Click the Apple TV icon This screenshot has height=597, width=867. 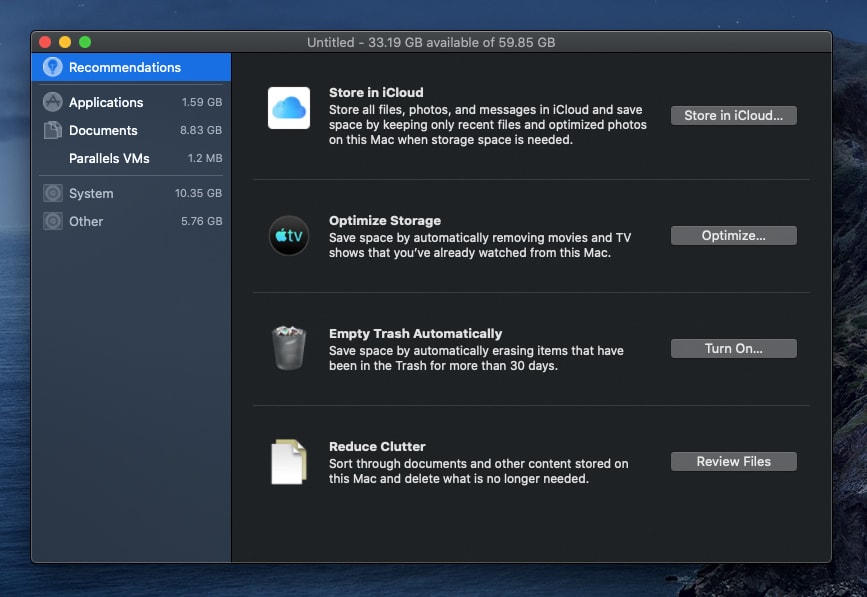[289, 236]
